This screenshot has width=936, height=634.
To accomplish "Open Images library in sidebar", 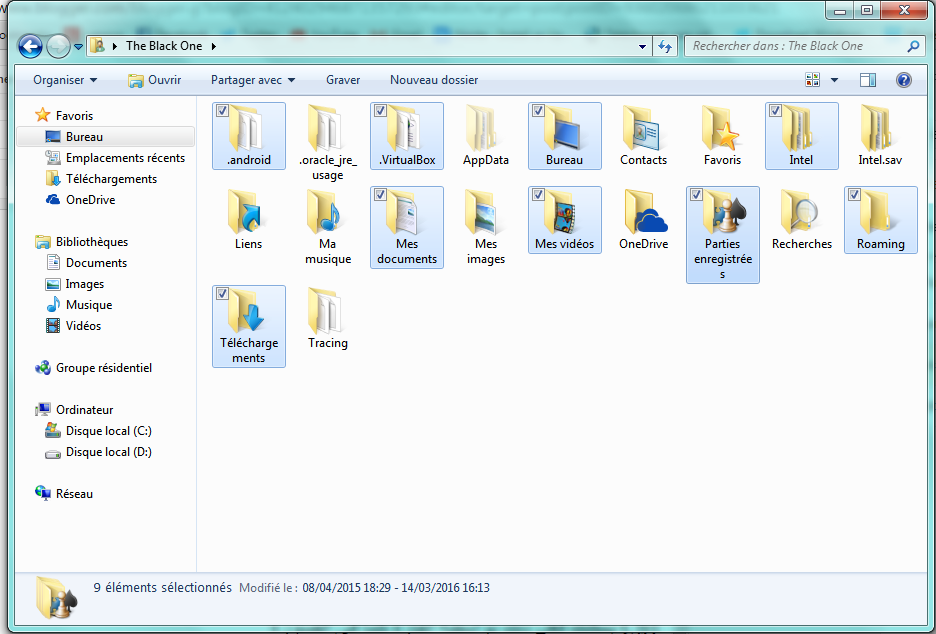I will (x=75, y=284).
